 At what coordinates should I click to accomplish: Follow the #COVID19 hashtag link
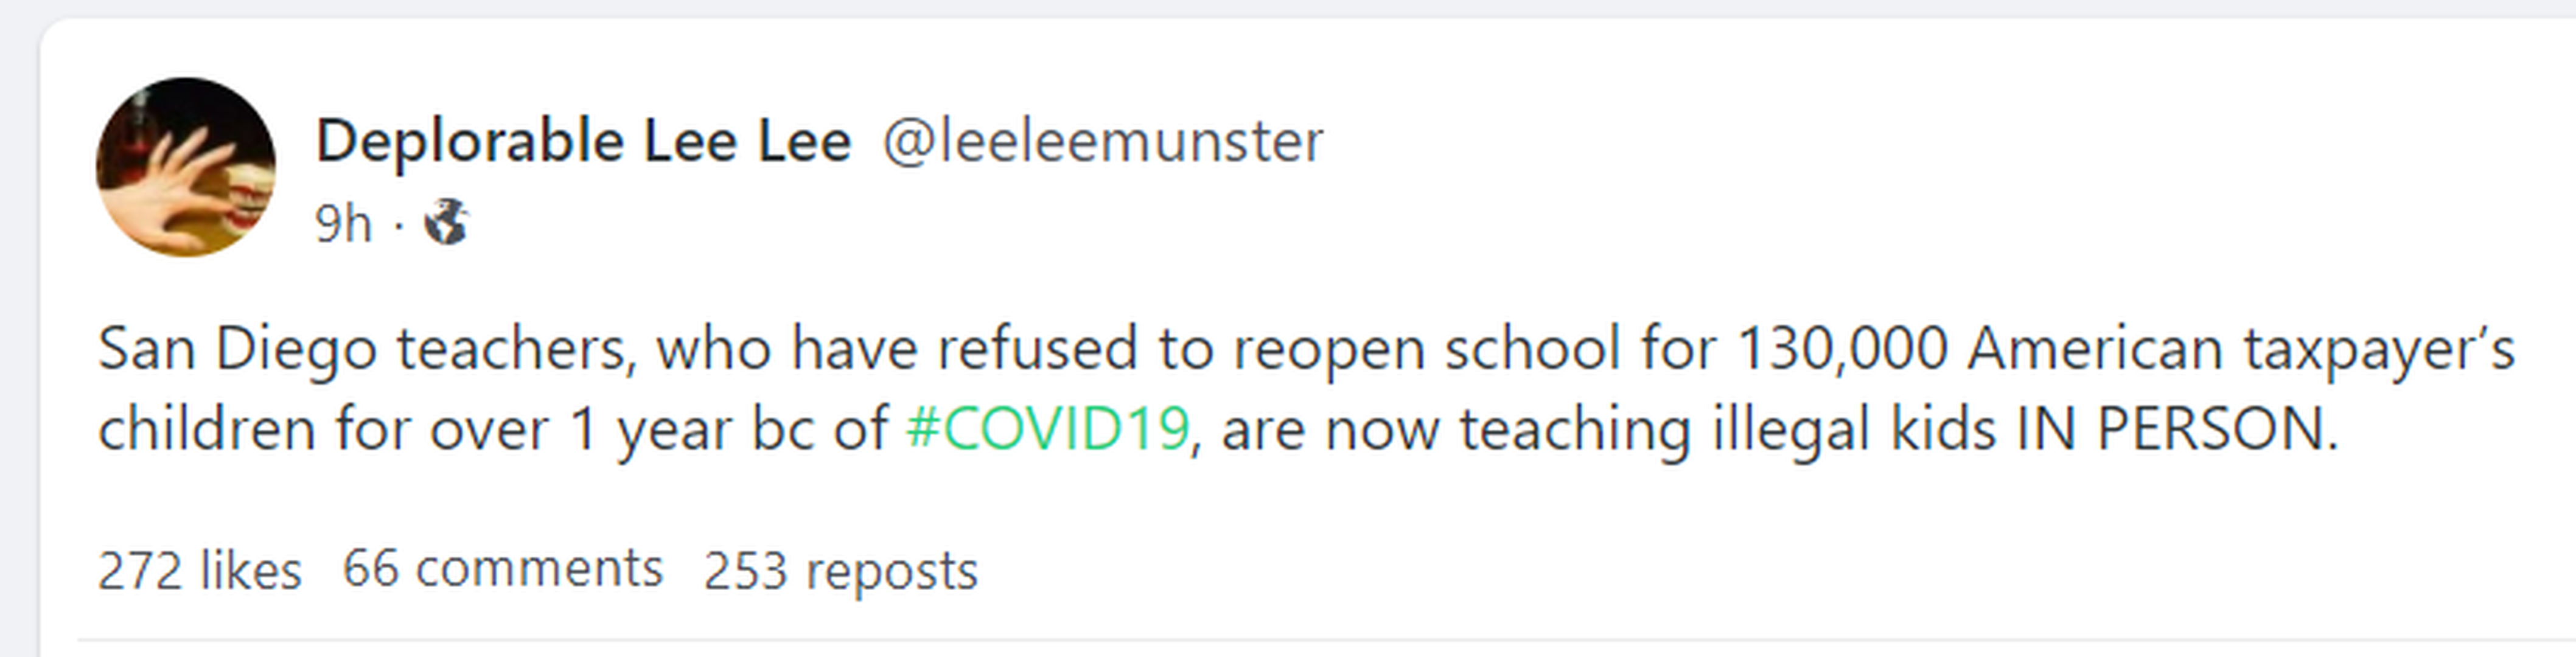[x=1047, y=429]
